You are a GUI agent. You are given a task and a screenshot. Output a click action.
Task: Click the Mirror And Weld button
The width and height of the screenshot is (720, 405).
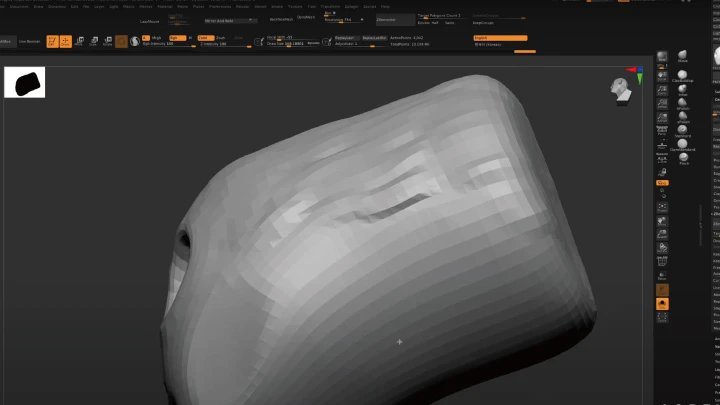click(x=230, y=21)
